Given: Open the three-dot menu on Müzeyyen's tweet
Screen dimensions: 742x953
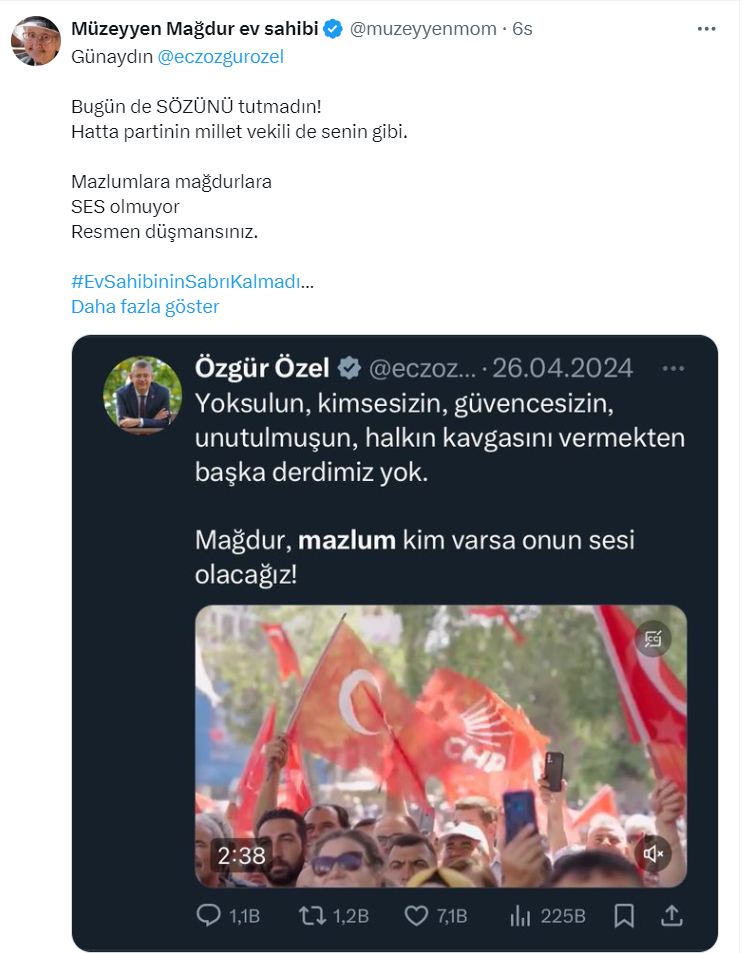Looking at the screenshot, I should (x=706, y=29).
